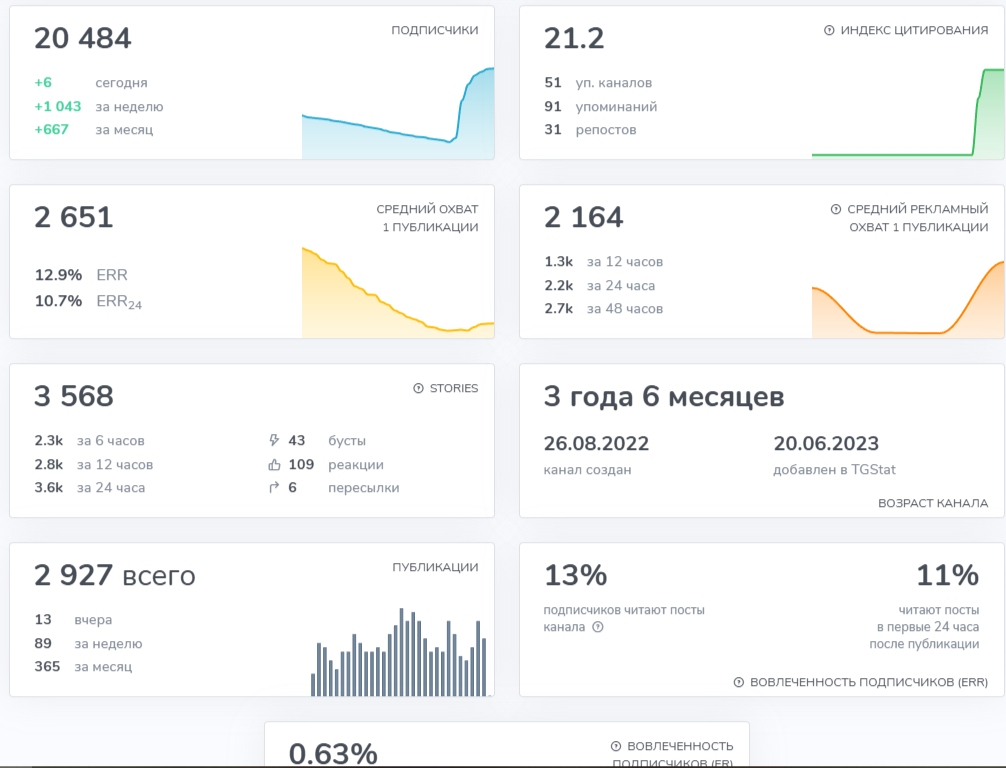The height and width of the screenshot is (768, 1006).
Task: Click the ВОЗРАСТ КАНАЛА label
Action: [x=933, y=504]
